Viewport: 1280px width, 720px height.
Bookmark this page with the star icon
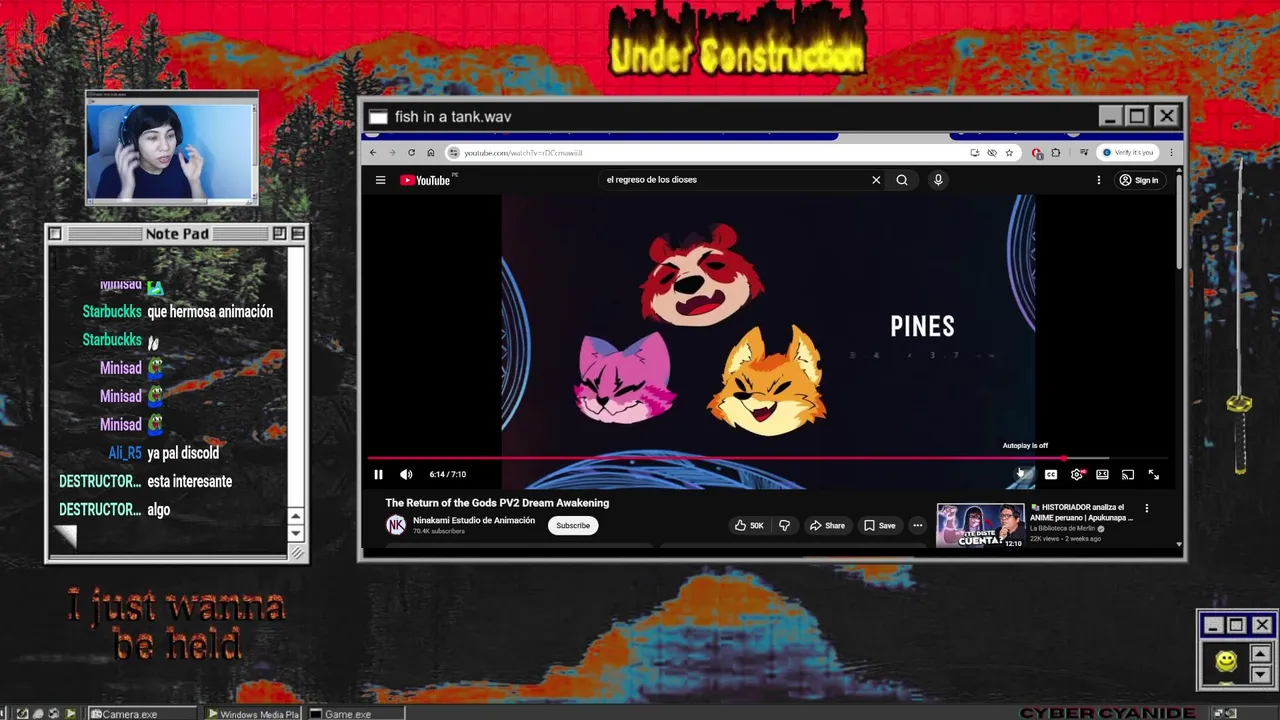1009,153
